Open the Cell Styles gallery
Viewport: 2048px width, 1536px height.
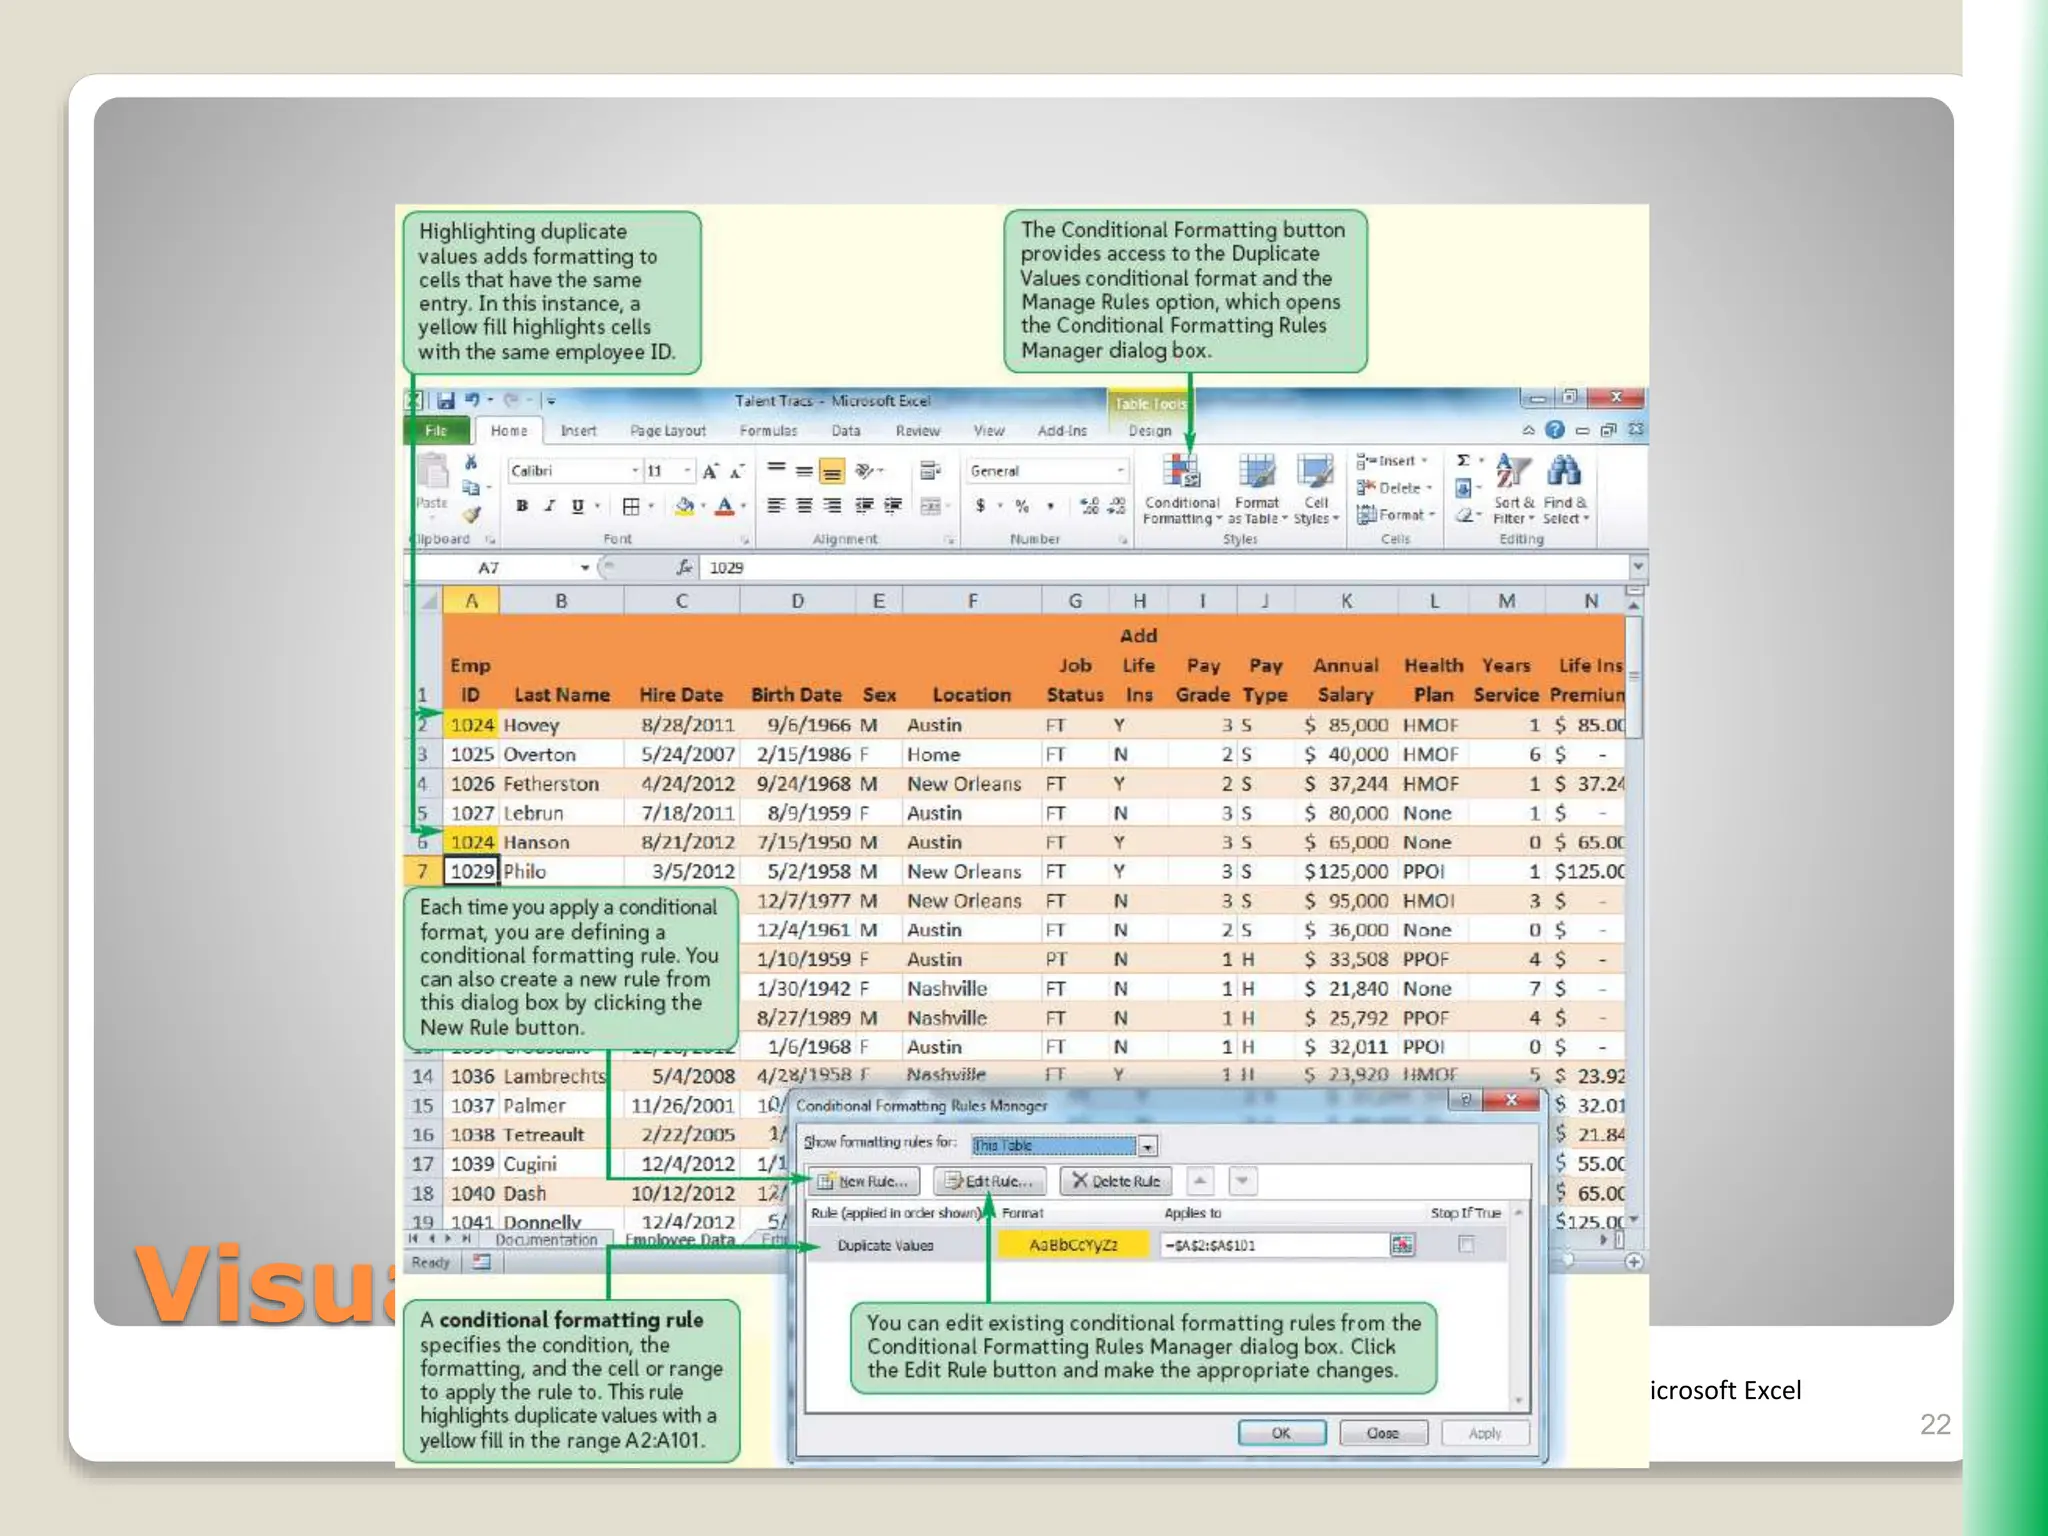1315,488
